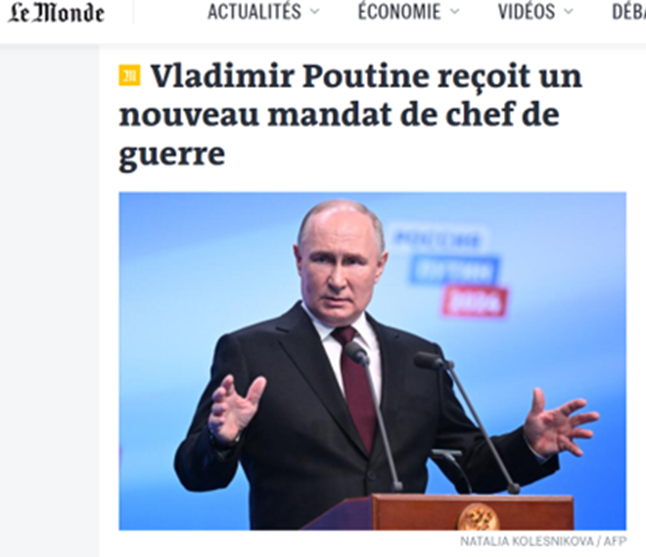Expand the Économie dropdown chevron

(454, 12)
